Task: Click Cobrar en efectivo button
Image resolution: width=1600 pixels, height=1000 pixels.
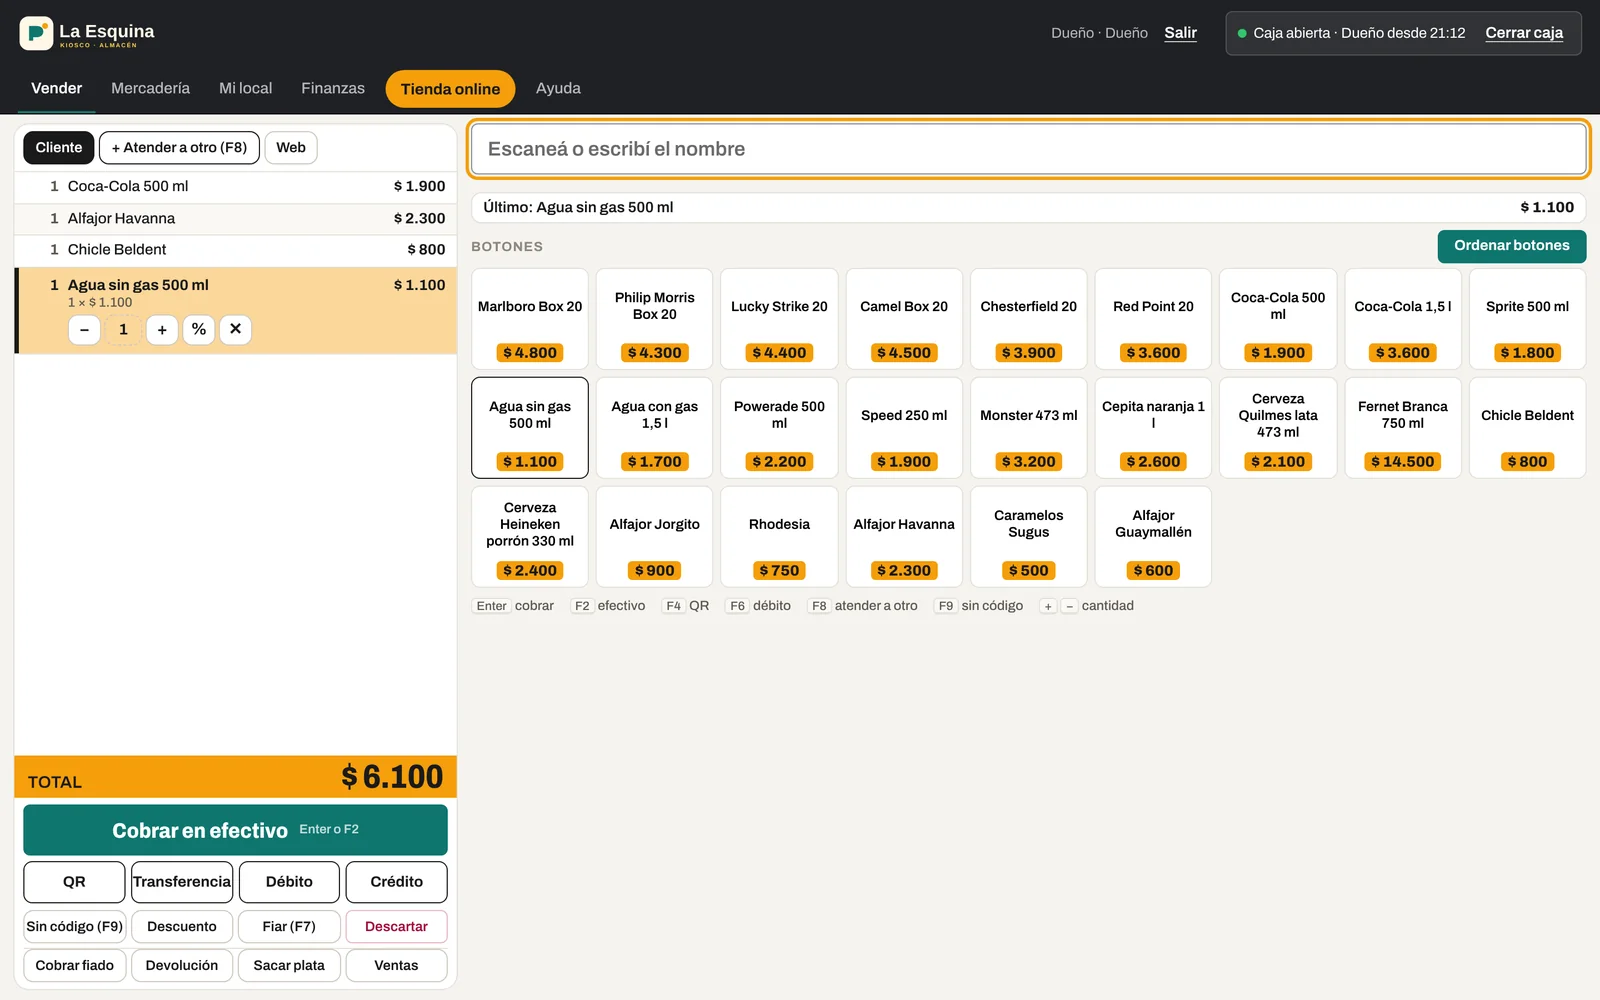Action: (x=235, y=830)
